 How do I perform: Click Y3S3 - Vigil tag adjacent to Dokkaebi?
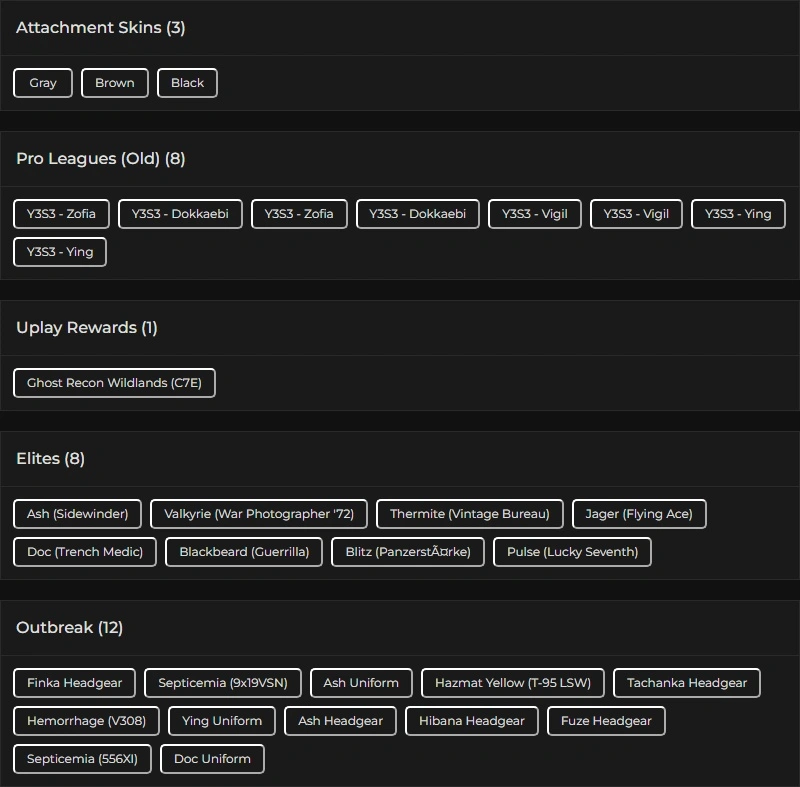[x=535, y=214]
